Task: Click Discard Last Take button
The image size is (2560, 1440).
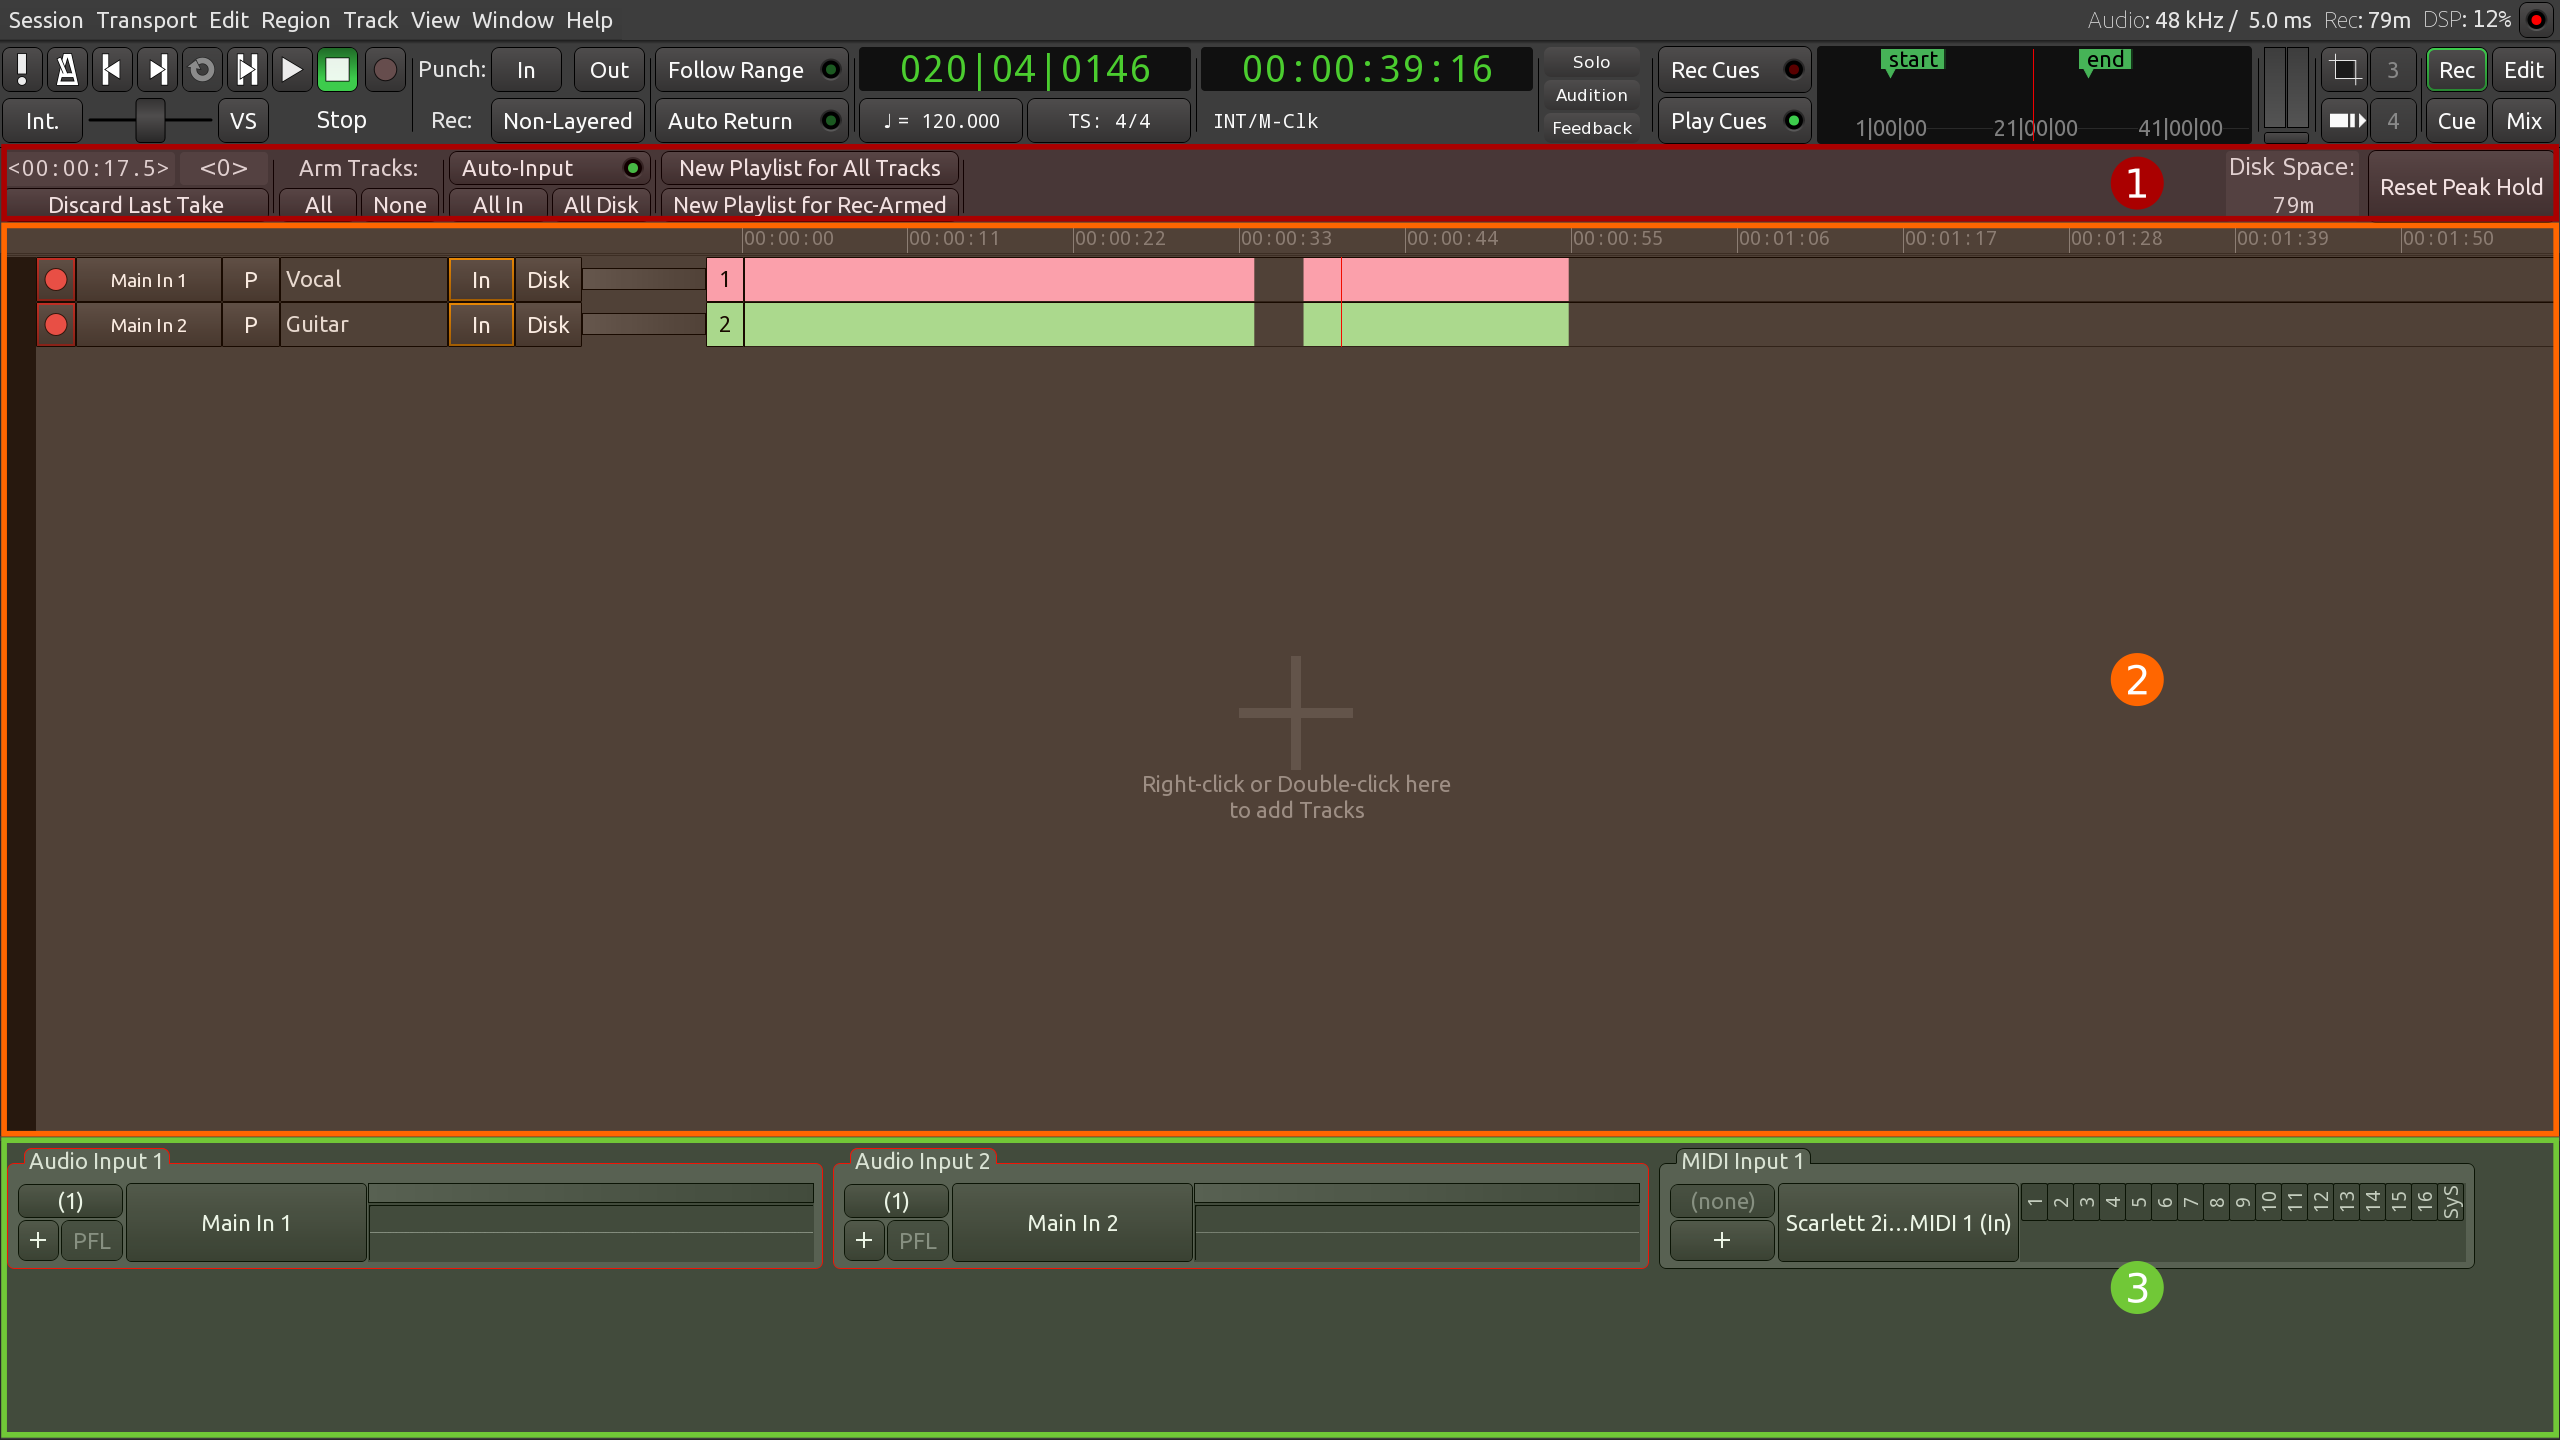Action: point(136,204)
